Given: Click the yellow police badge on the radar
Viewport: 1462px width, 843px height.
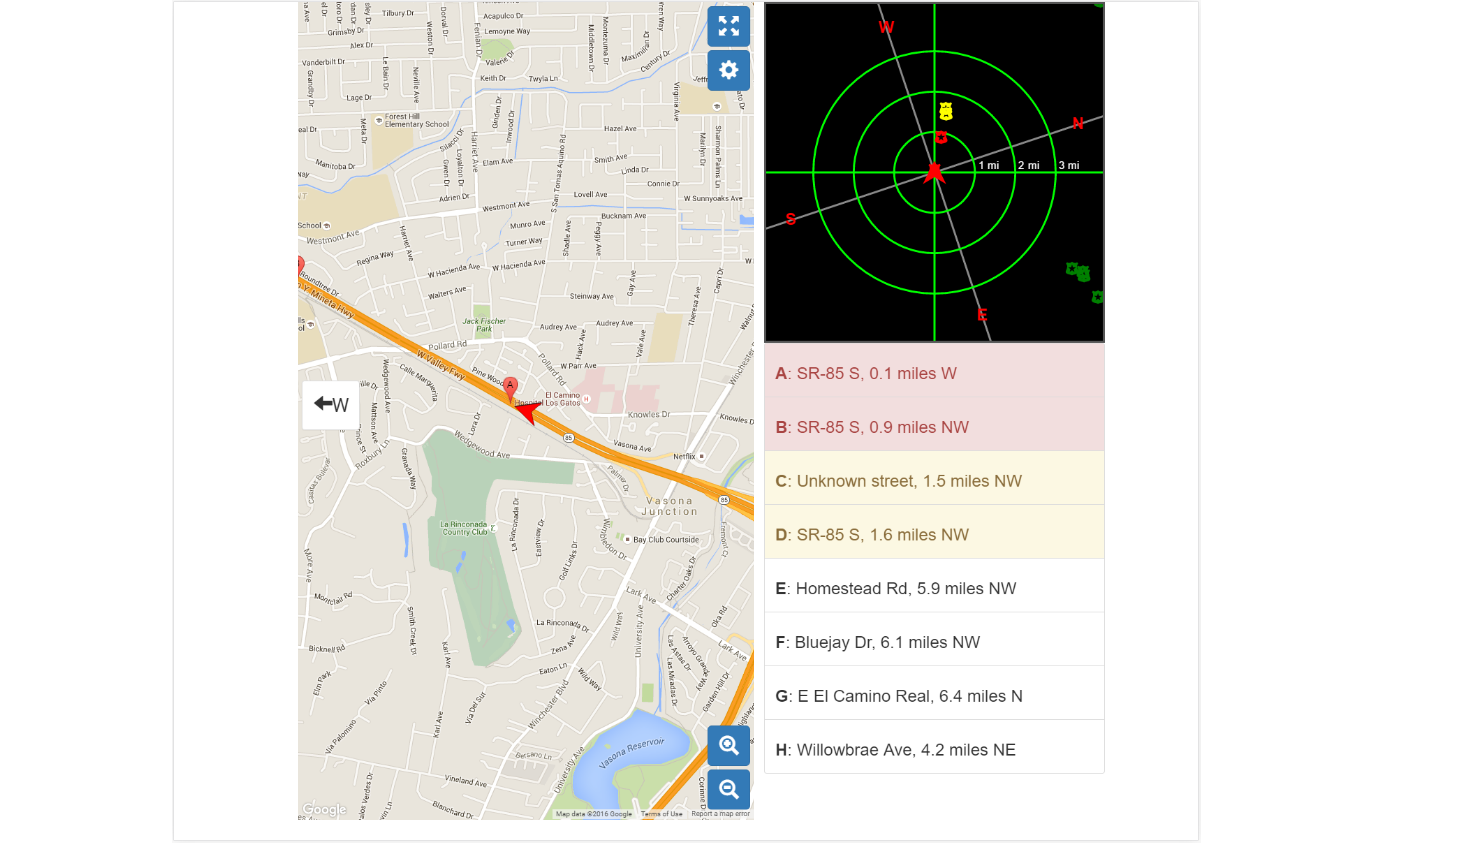Looking at the screenshot, I should pyautogui.click(x=945, y=111).
